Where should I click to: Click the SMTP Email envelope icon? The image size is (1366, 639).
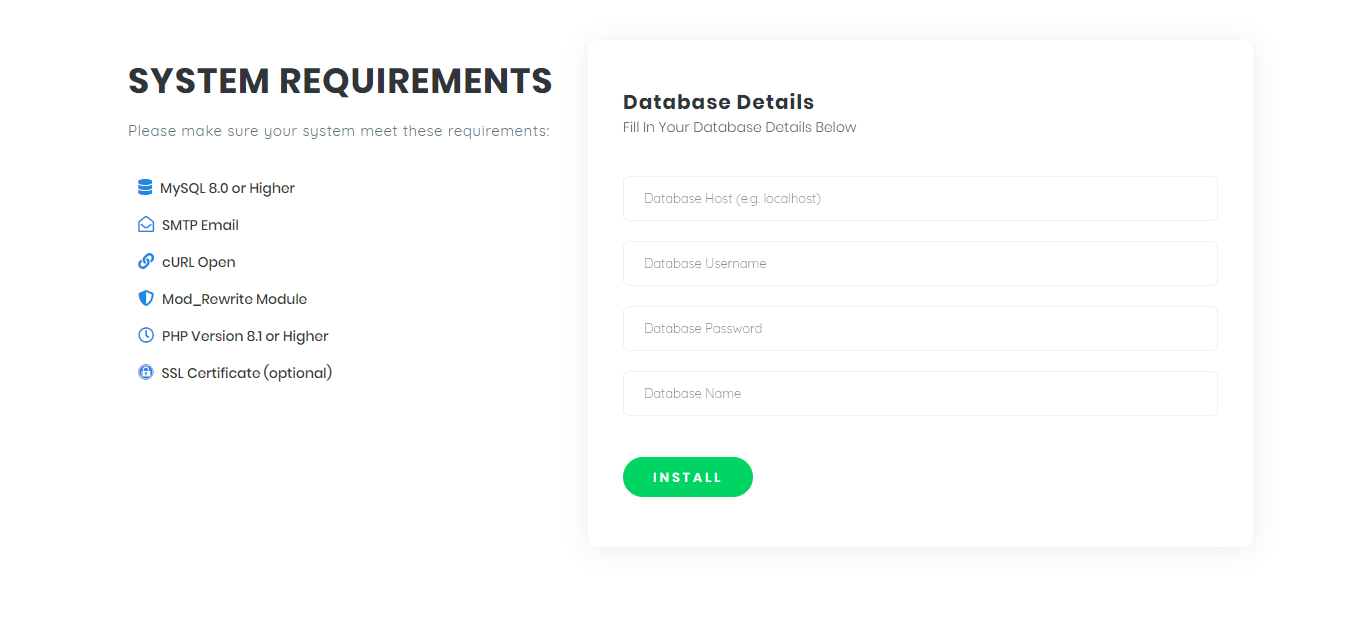point(146,224)
